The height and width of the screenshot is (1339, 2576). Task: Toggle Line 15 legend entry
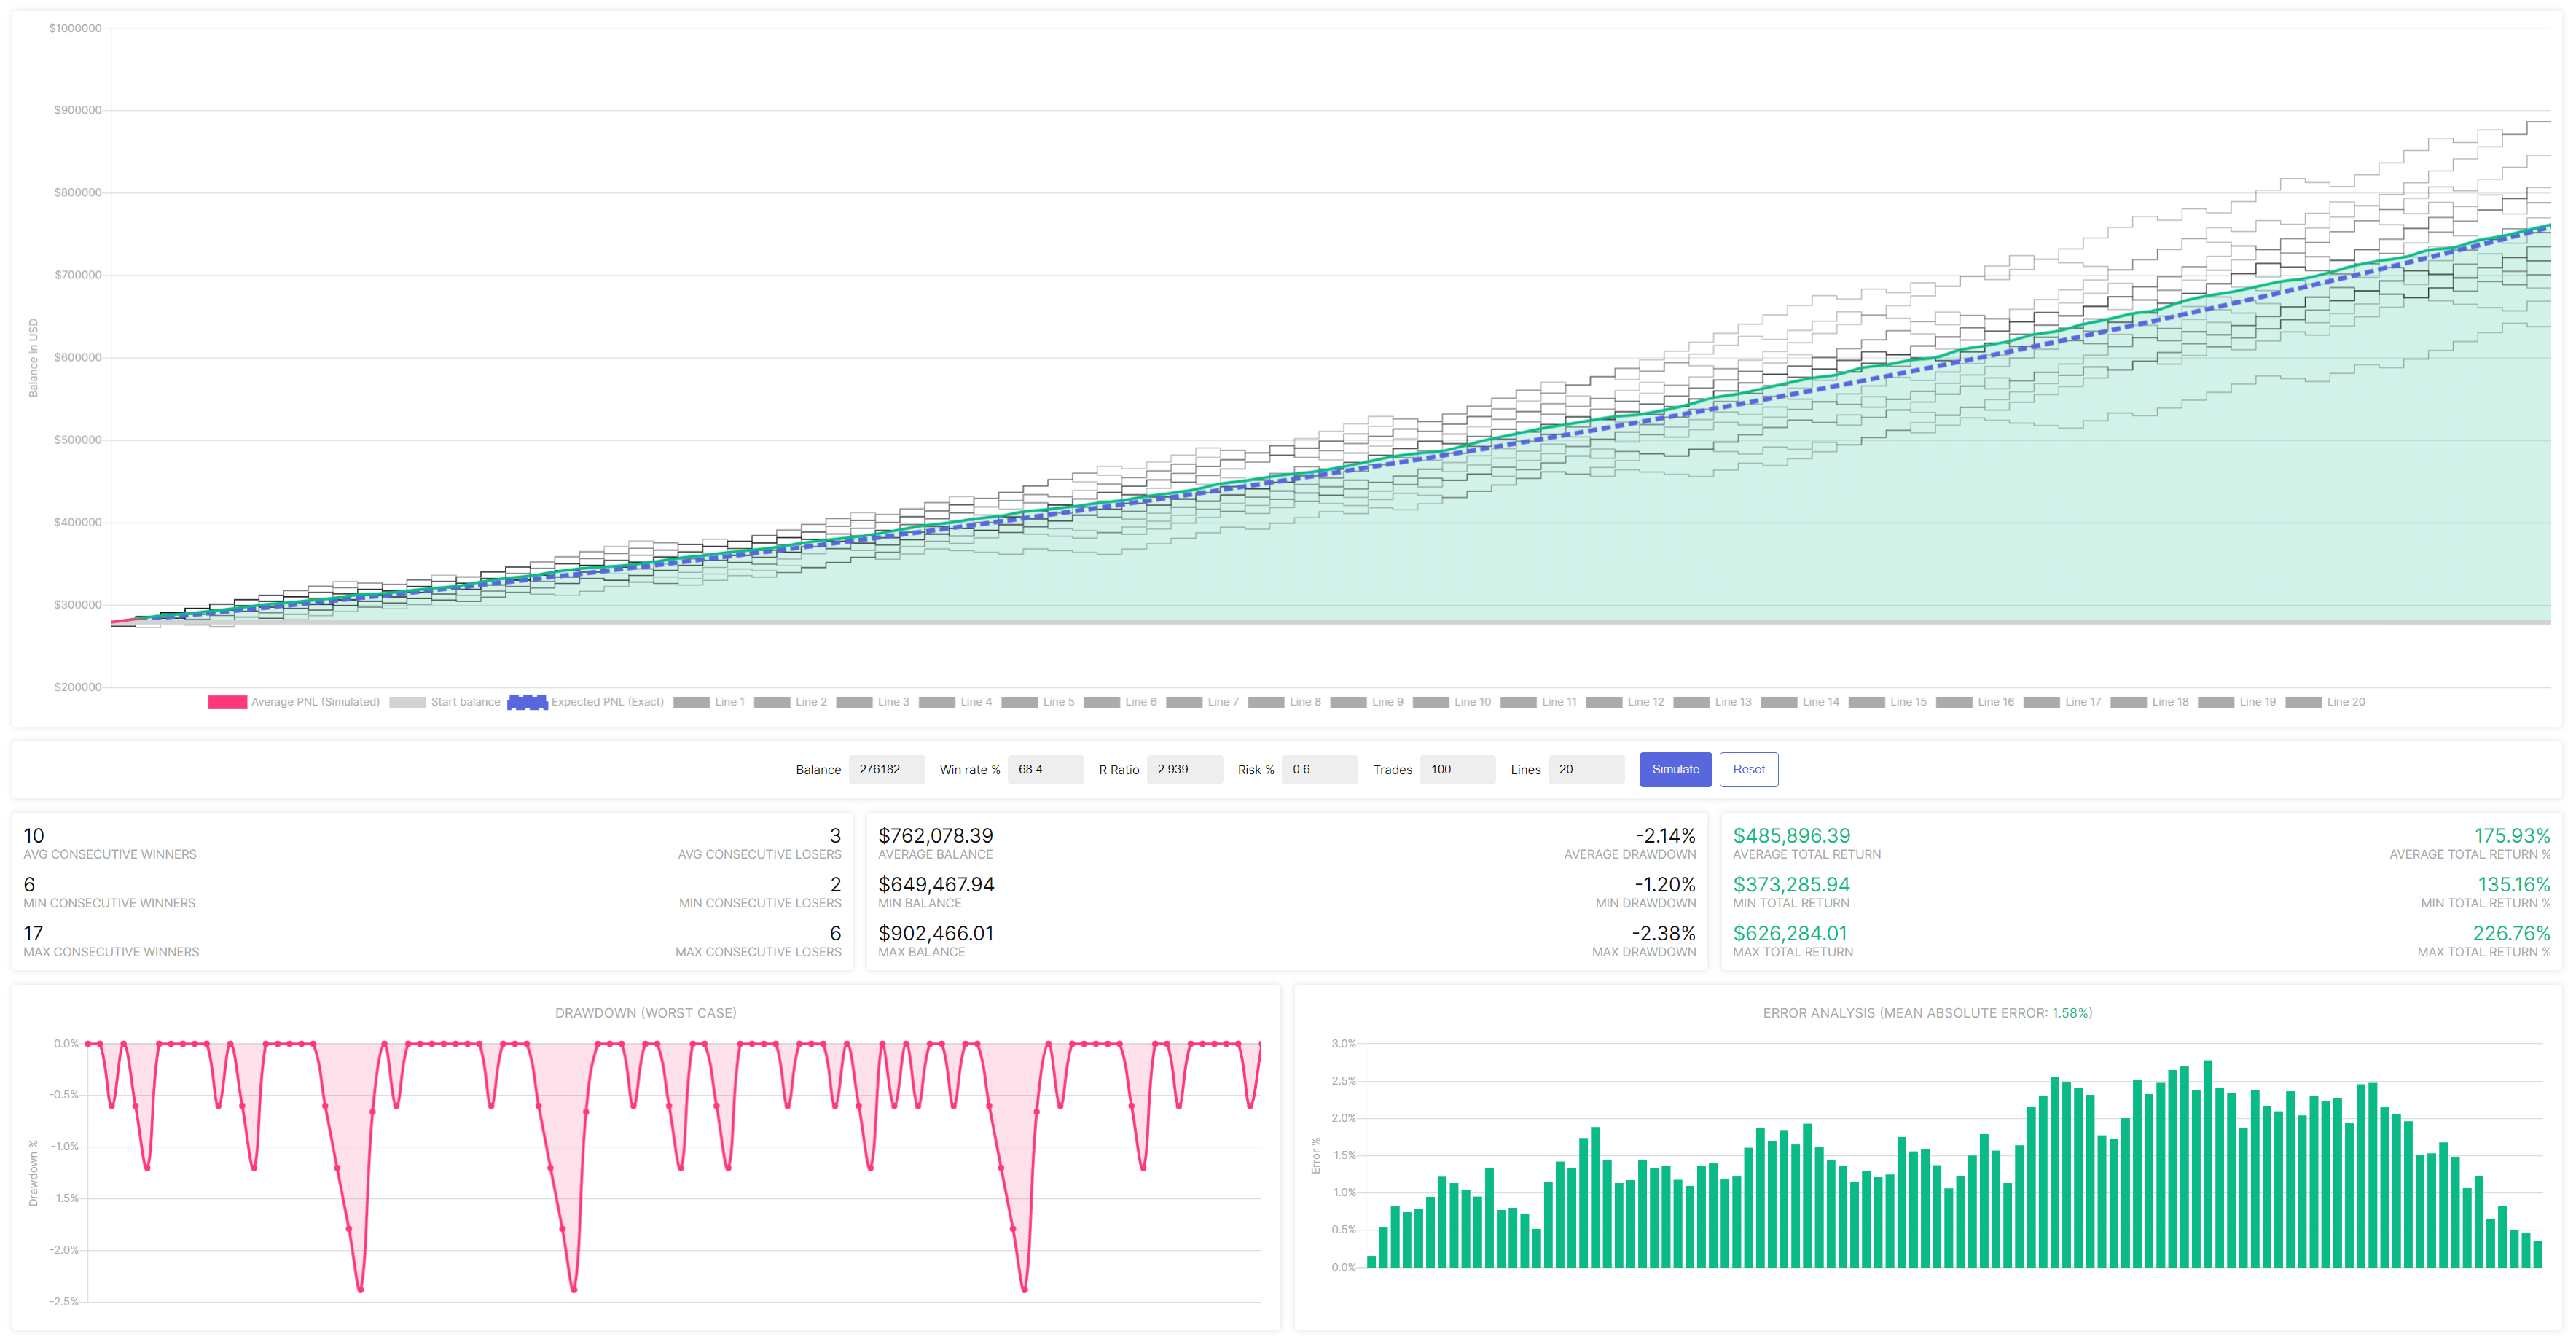[1888, 702]
